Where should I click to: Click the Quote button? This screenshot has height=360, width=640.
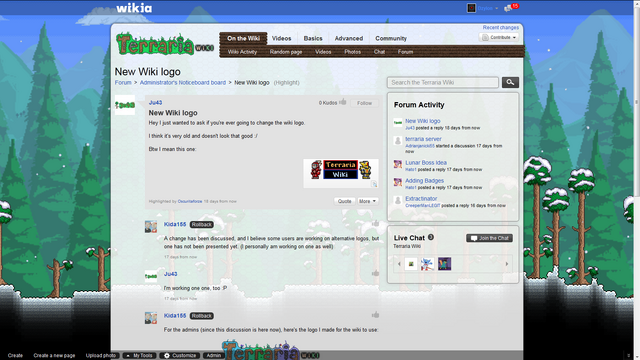(x=344, y=201)
